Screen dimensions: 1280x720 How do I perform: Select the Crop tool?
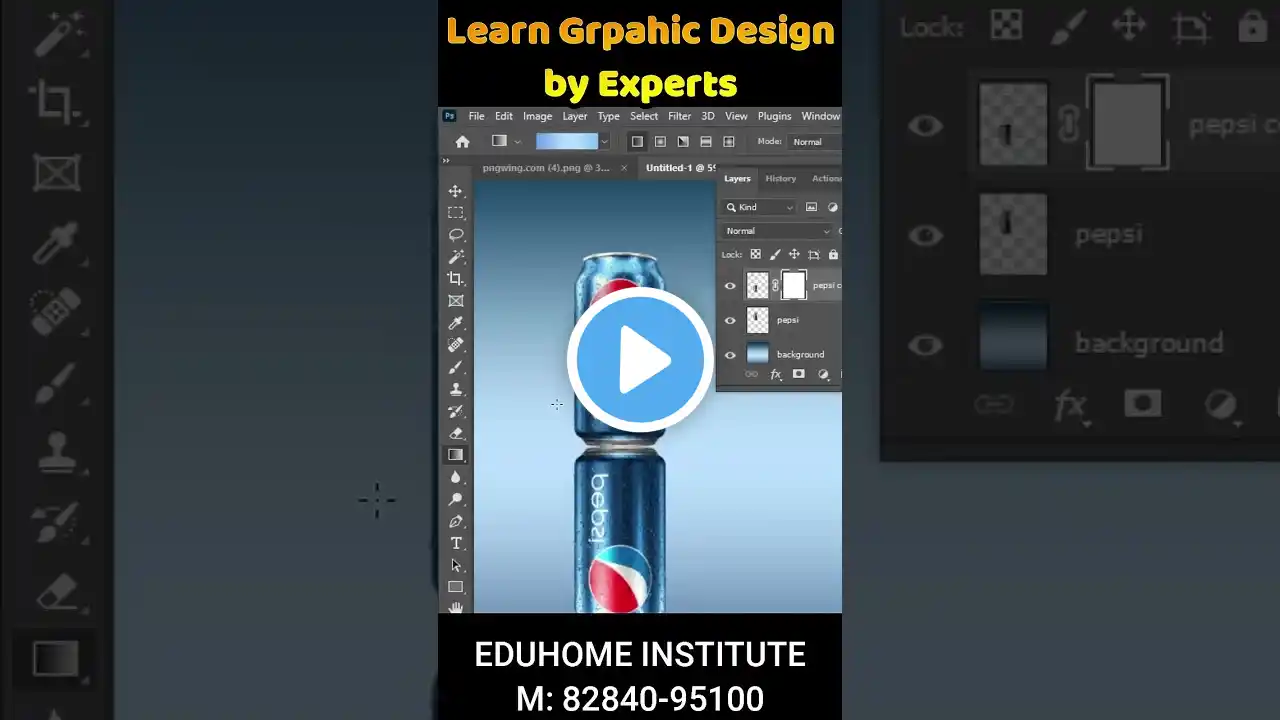click(456, 279)
